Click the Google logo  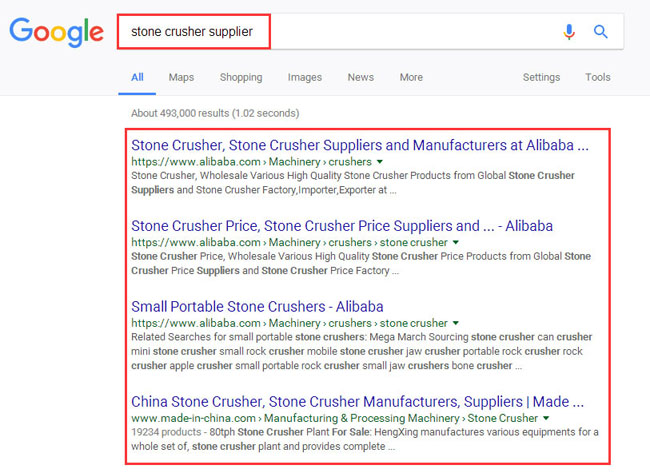coord(56,32)
